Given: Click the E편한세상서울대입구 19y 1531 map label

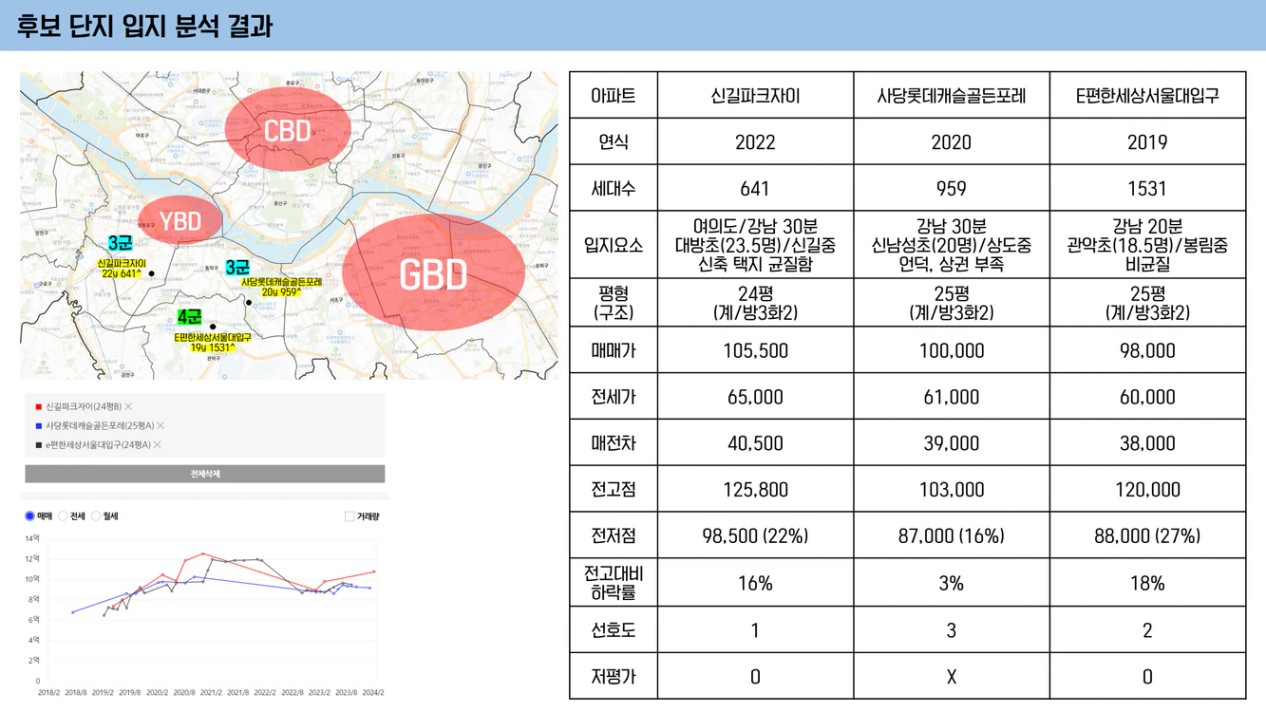Looking at the screenshot, I should tap(212, 343).
